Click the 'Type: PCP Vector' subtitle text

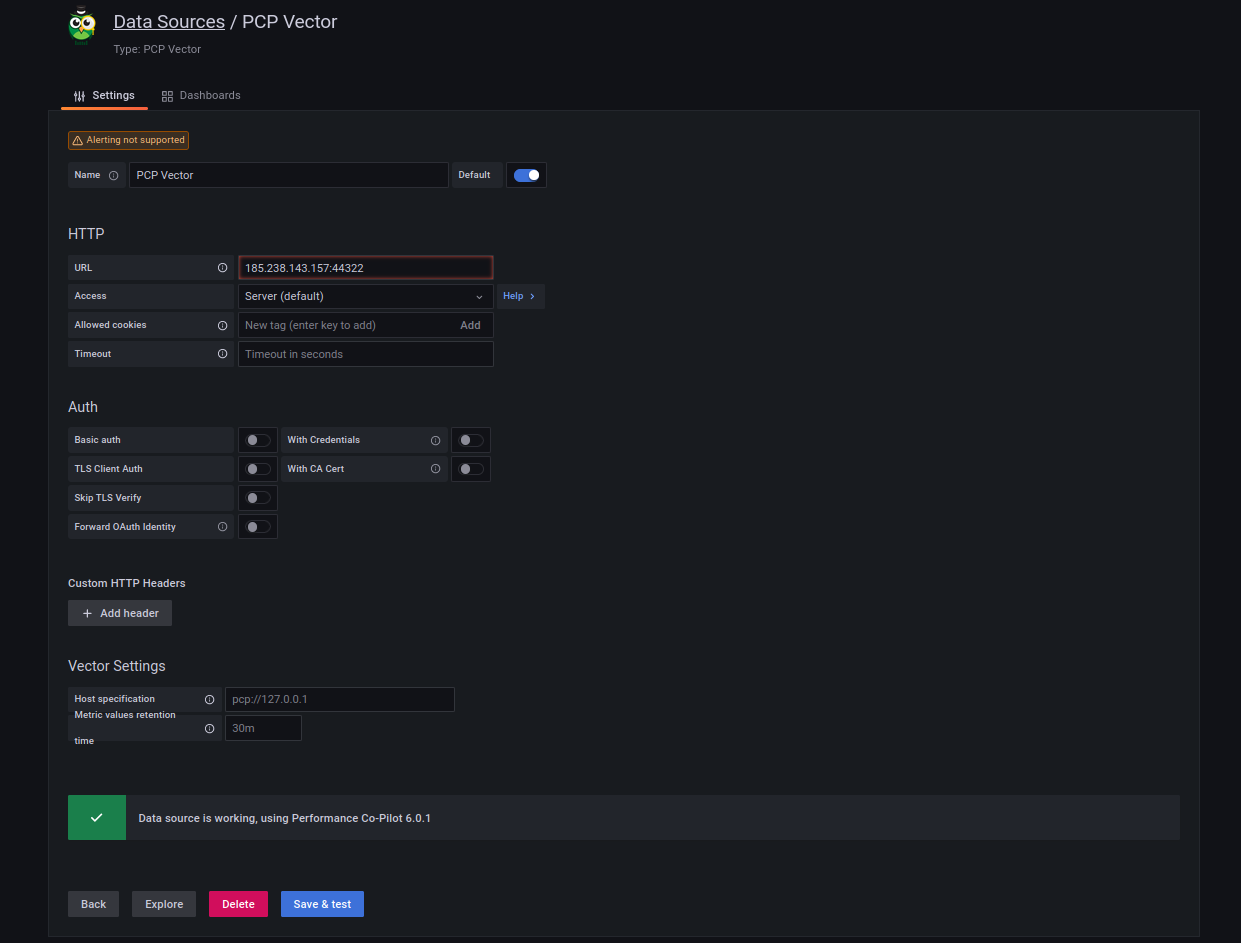click(157, 49)
